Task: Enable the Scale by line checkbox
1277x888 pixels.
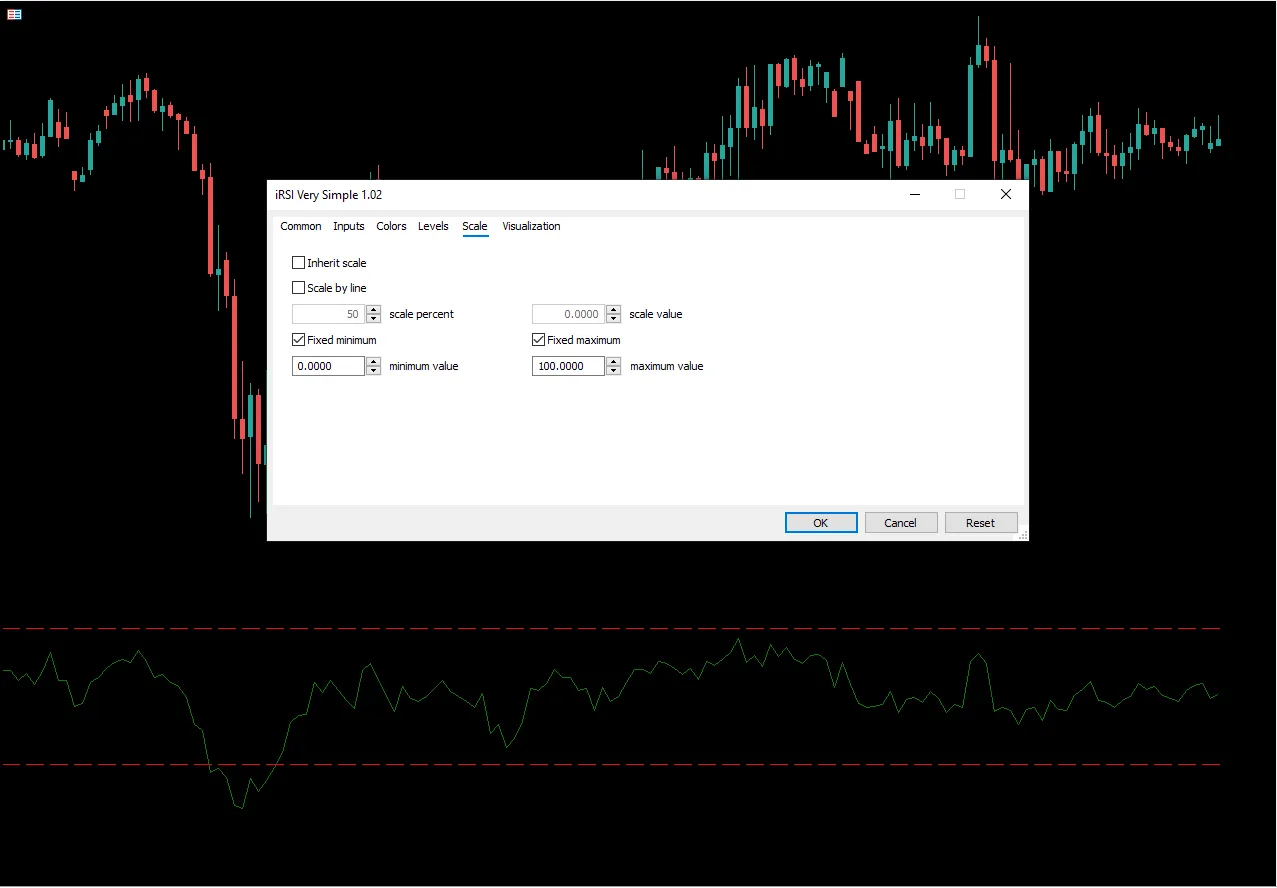Action: (298, 288)
